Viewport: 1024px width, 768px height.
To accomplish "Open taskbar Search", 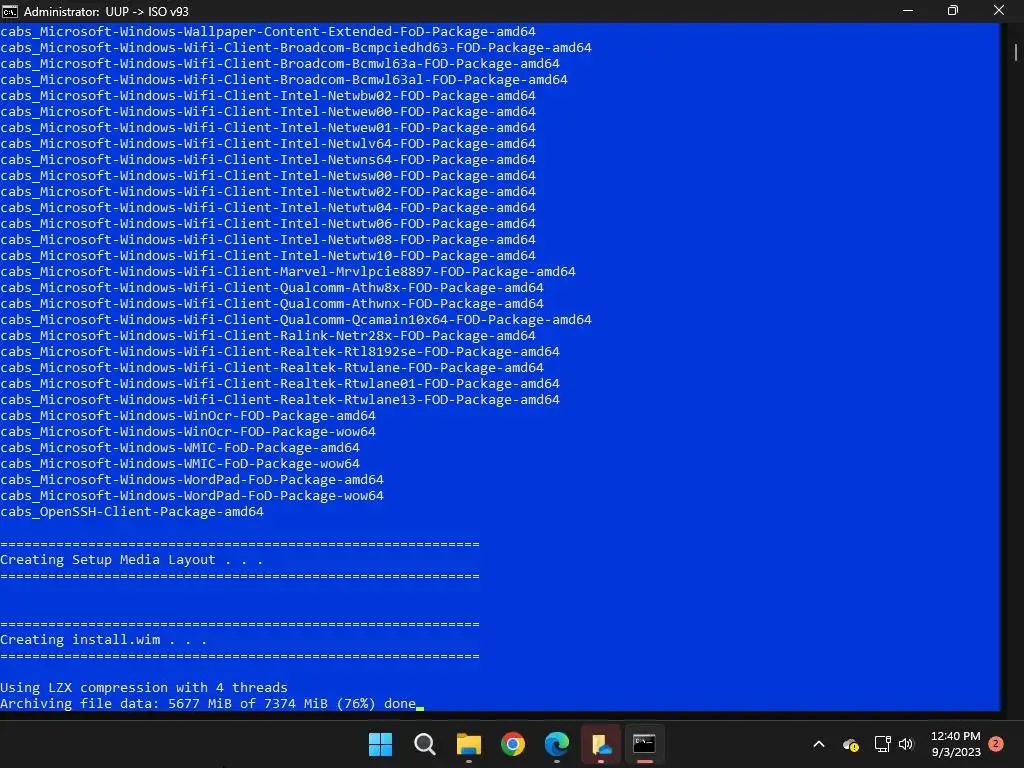I will coord(424,744).
